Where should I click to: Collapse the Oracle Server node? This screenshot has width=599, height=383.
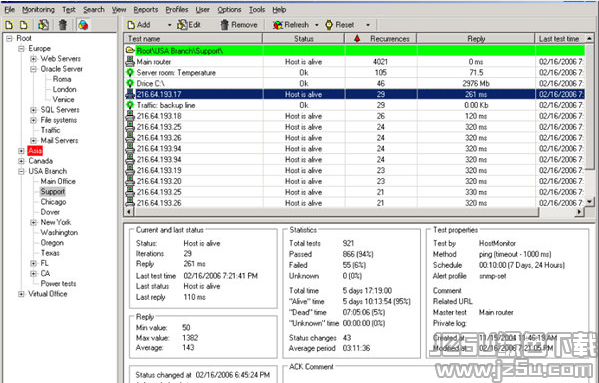(x=34, y=69)
